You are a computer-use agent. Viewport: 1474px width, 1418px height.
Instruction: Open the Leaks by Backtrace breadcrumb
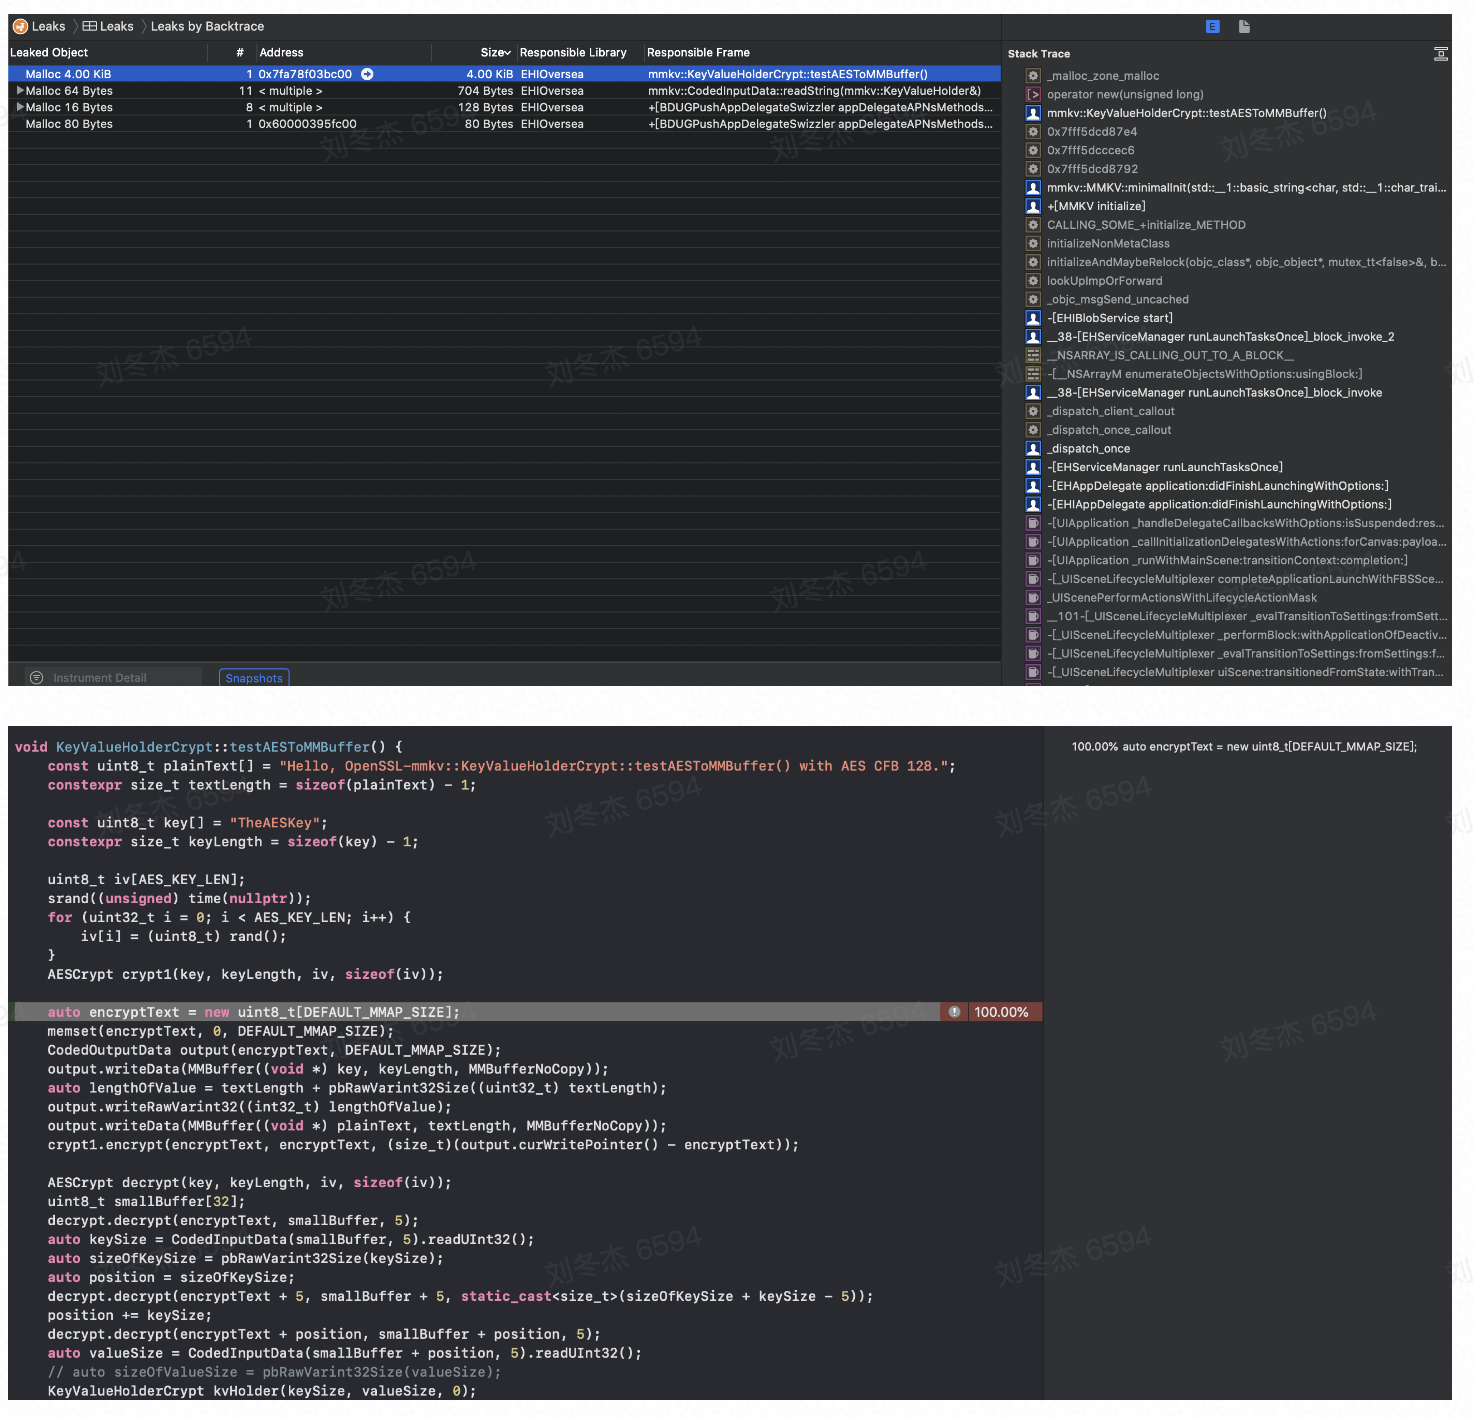click(207, 27)
